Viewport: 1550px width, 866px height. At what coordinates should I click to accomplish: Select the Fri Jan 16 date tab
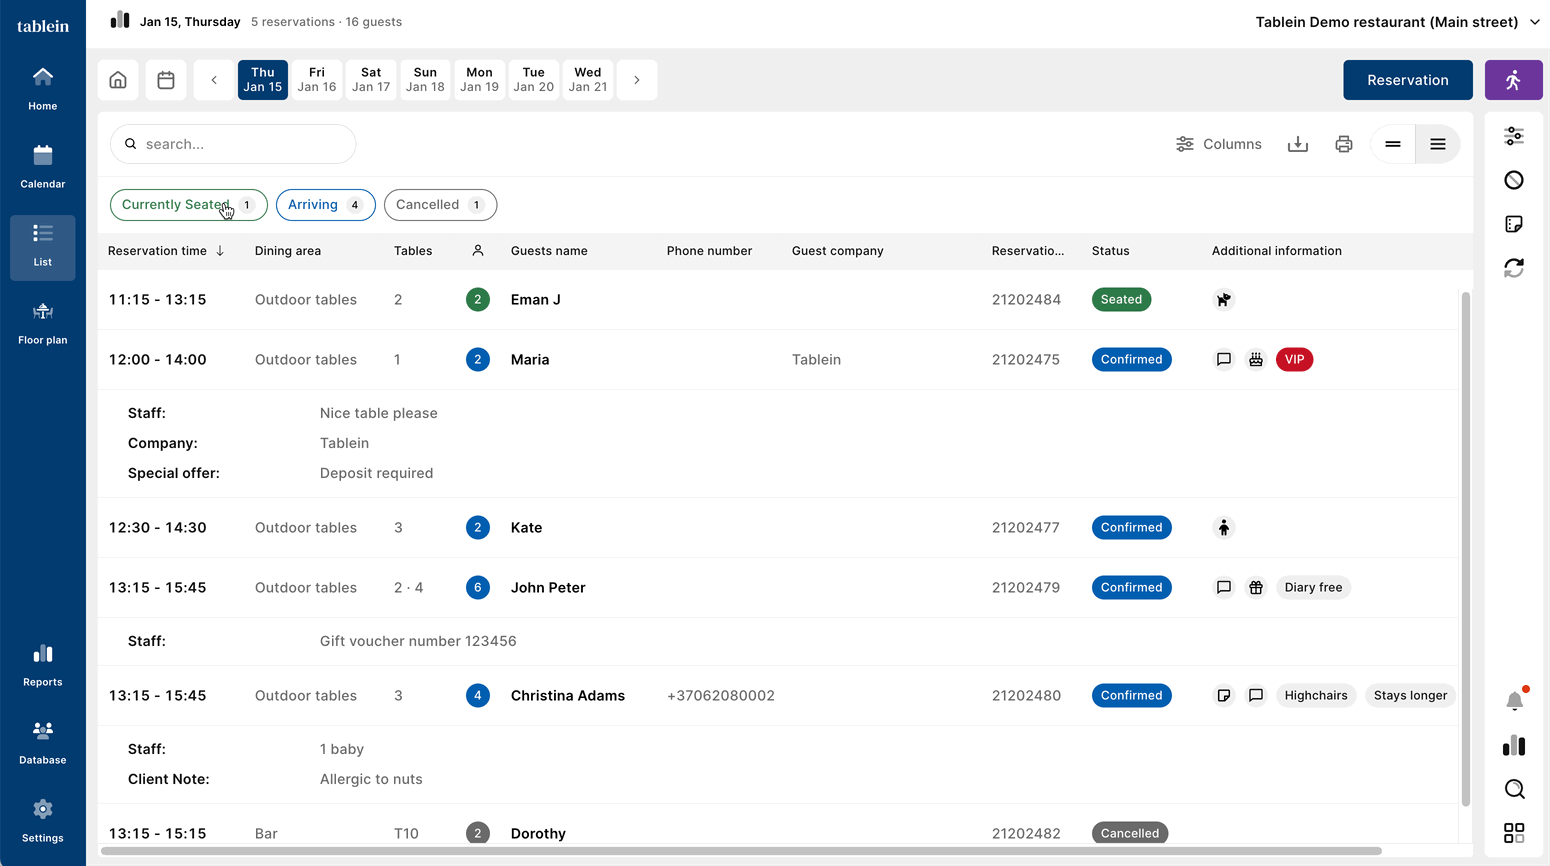tap(317, 80)
